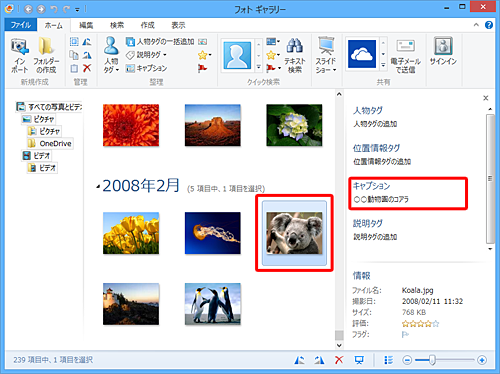Viewport: 500px width, 374px height.
Task: Click the サインイン account icon
Action: (443, 46)
